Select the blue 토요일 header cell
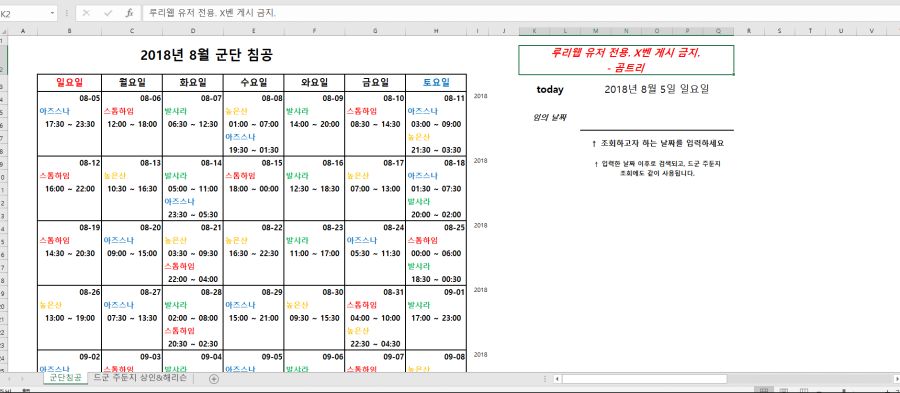900x393 pixels. 436,83
